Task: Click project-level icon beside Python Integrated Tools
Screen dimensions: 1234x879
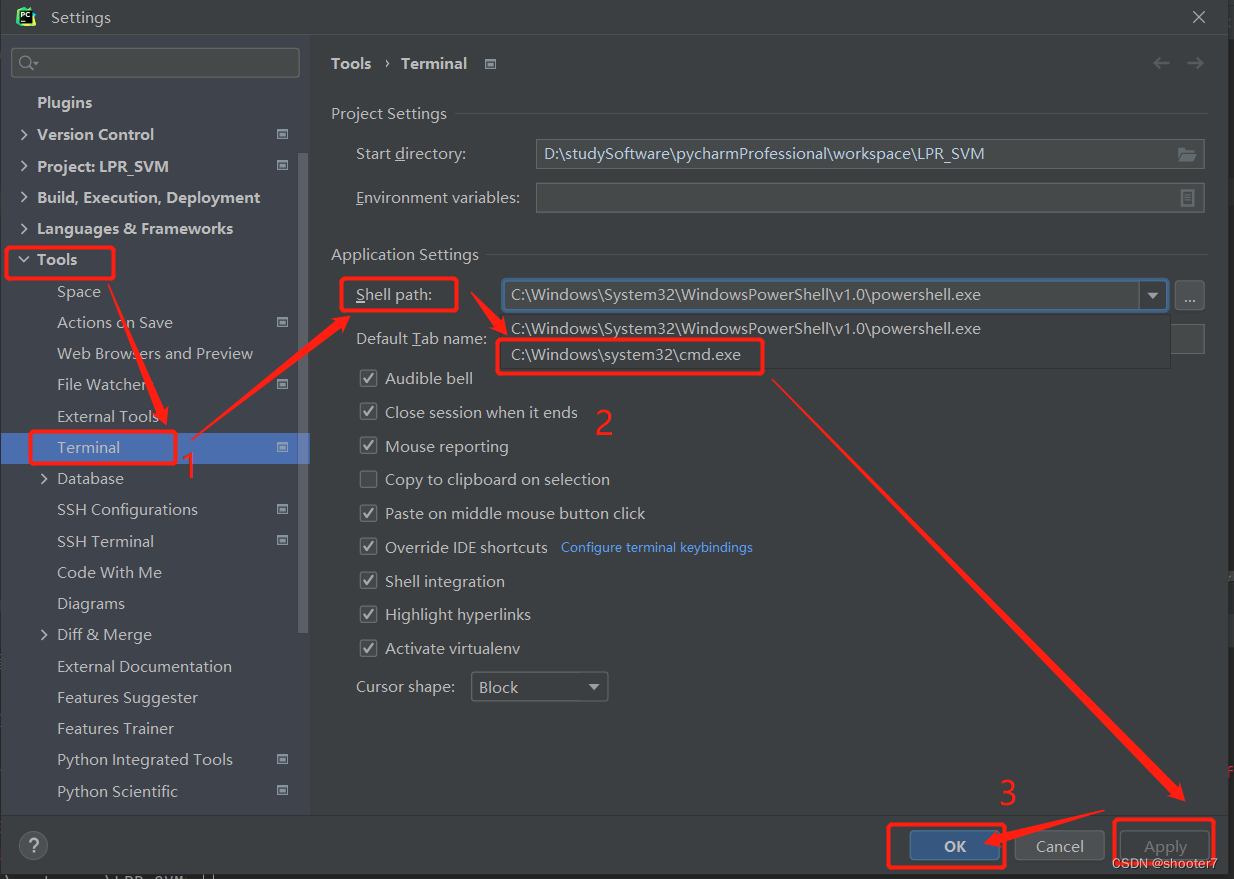Action: click(x=283, y=760)
